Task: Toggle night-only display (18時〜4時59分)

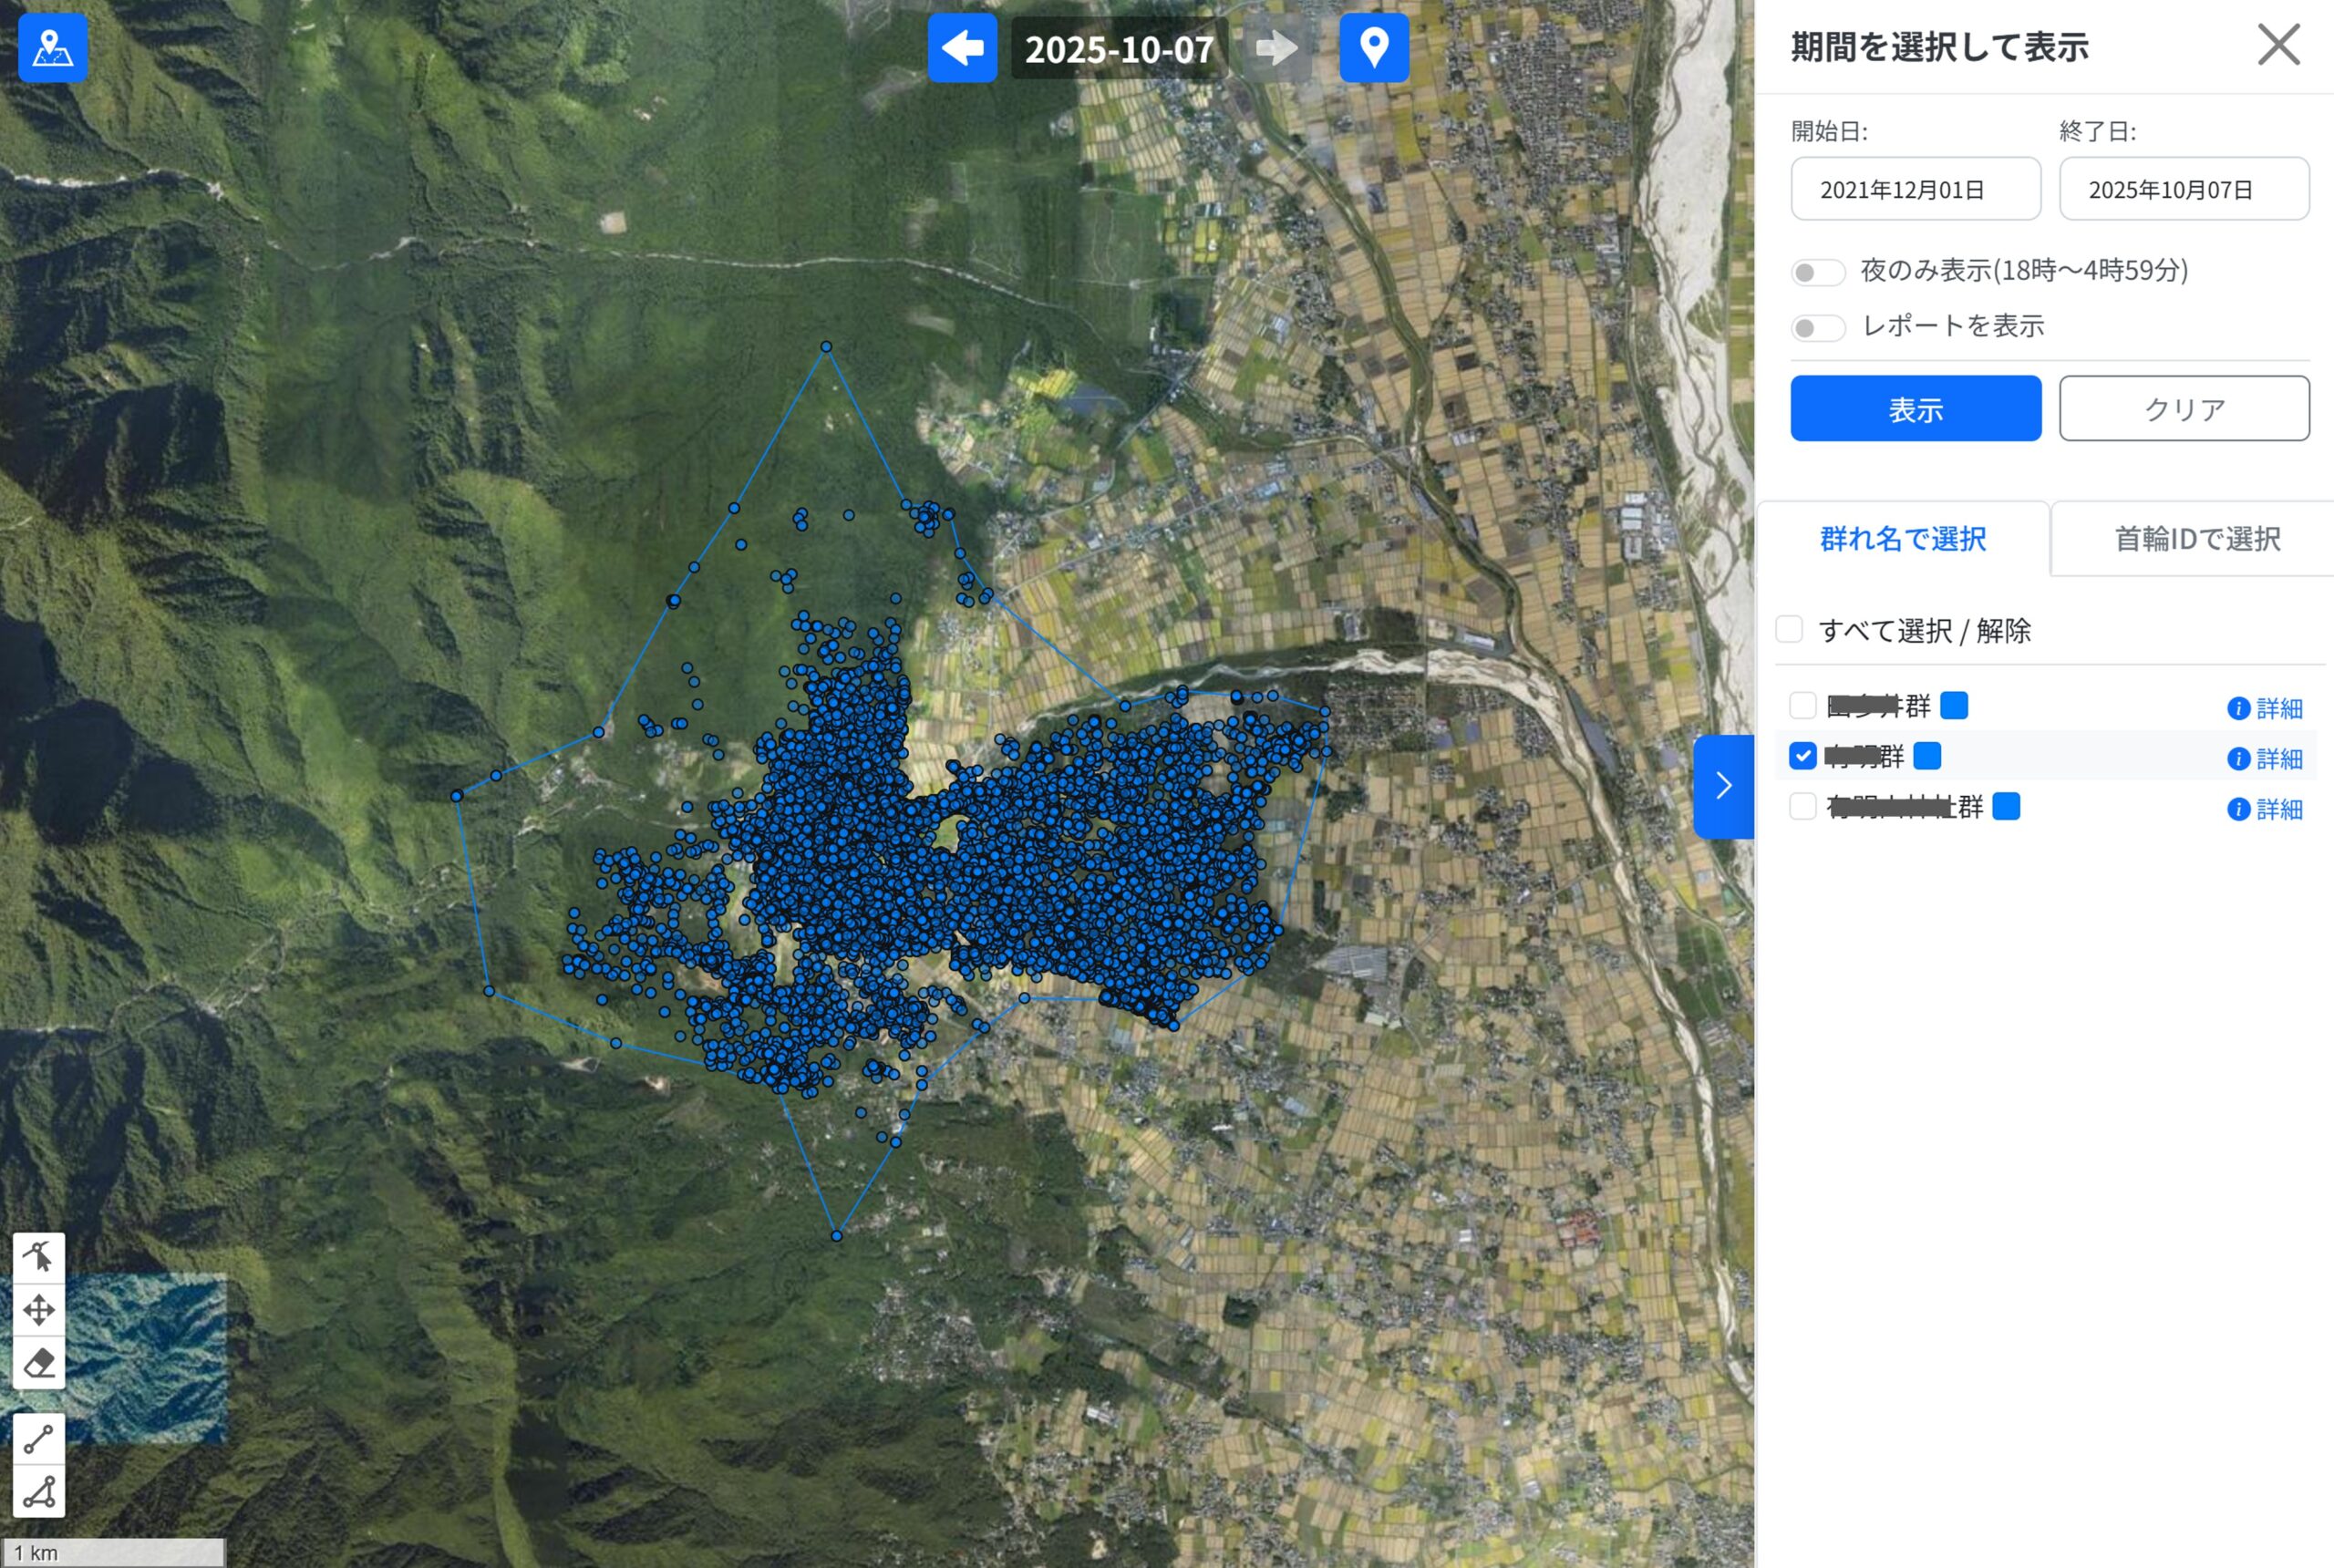Action: tap(1816, 272)
